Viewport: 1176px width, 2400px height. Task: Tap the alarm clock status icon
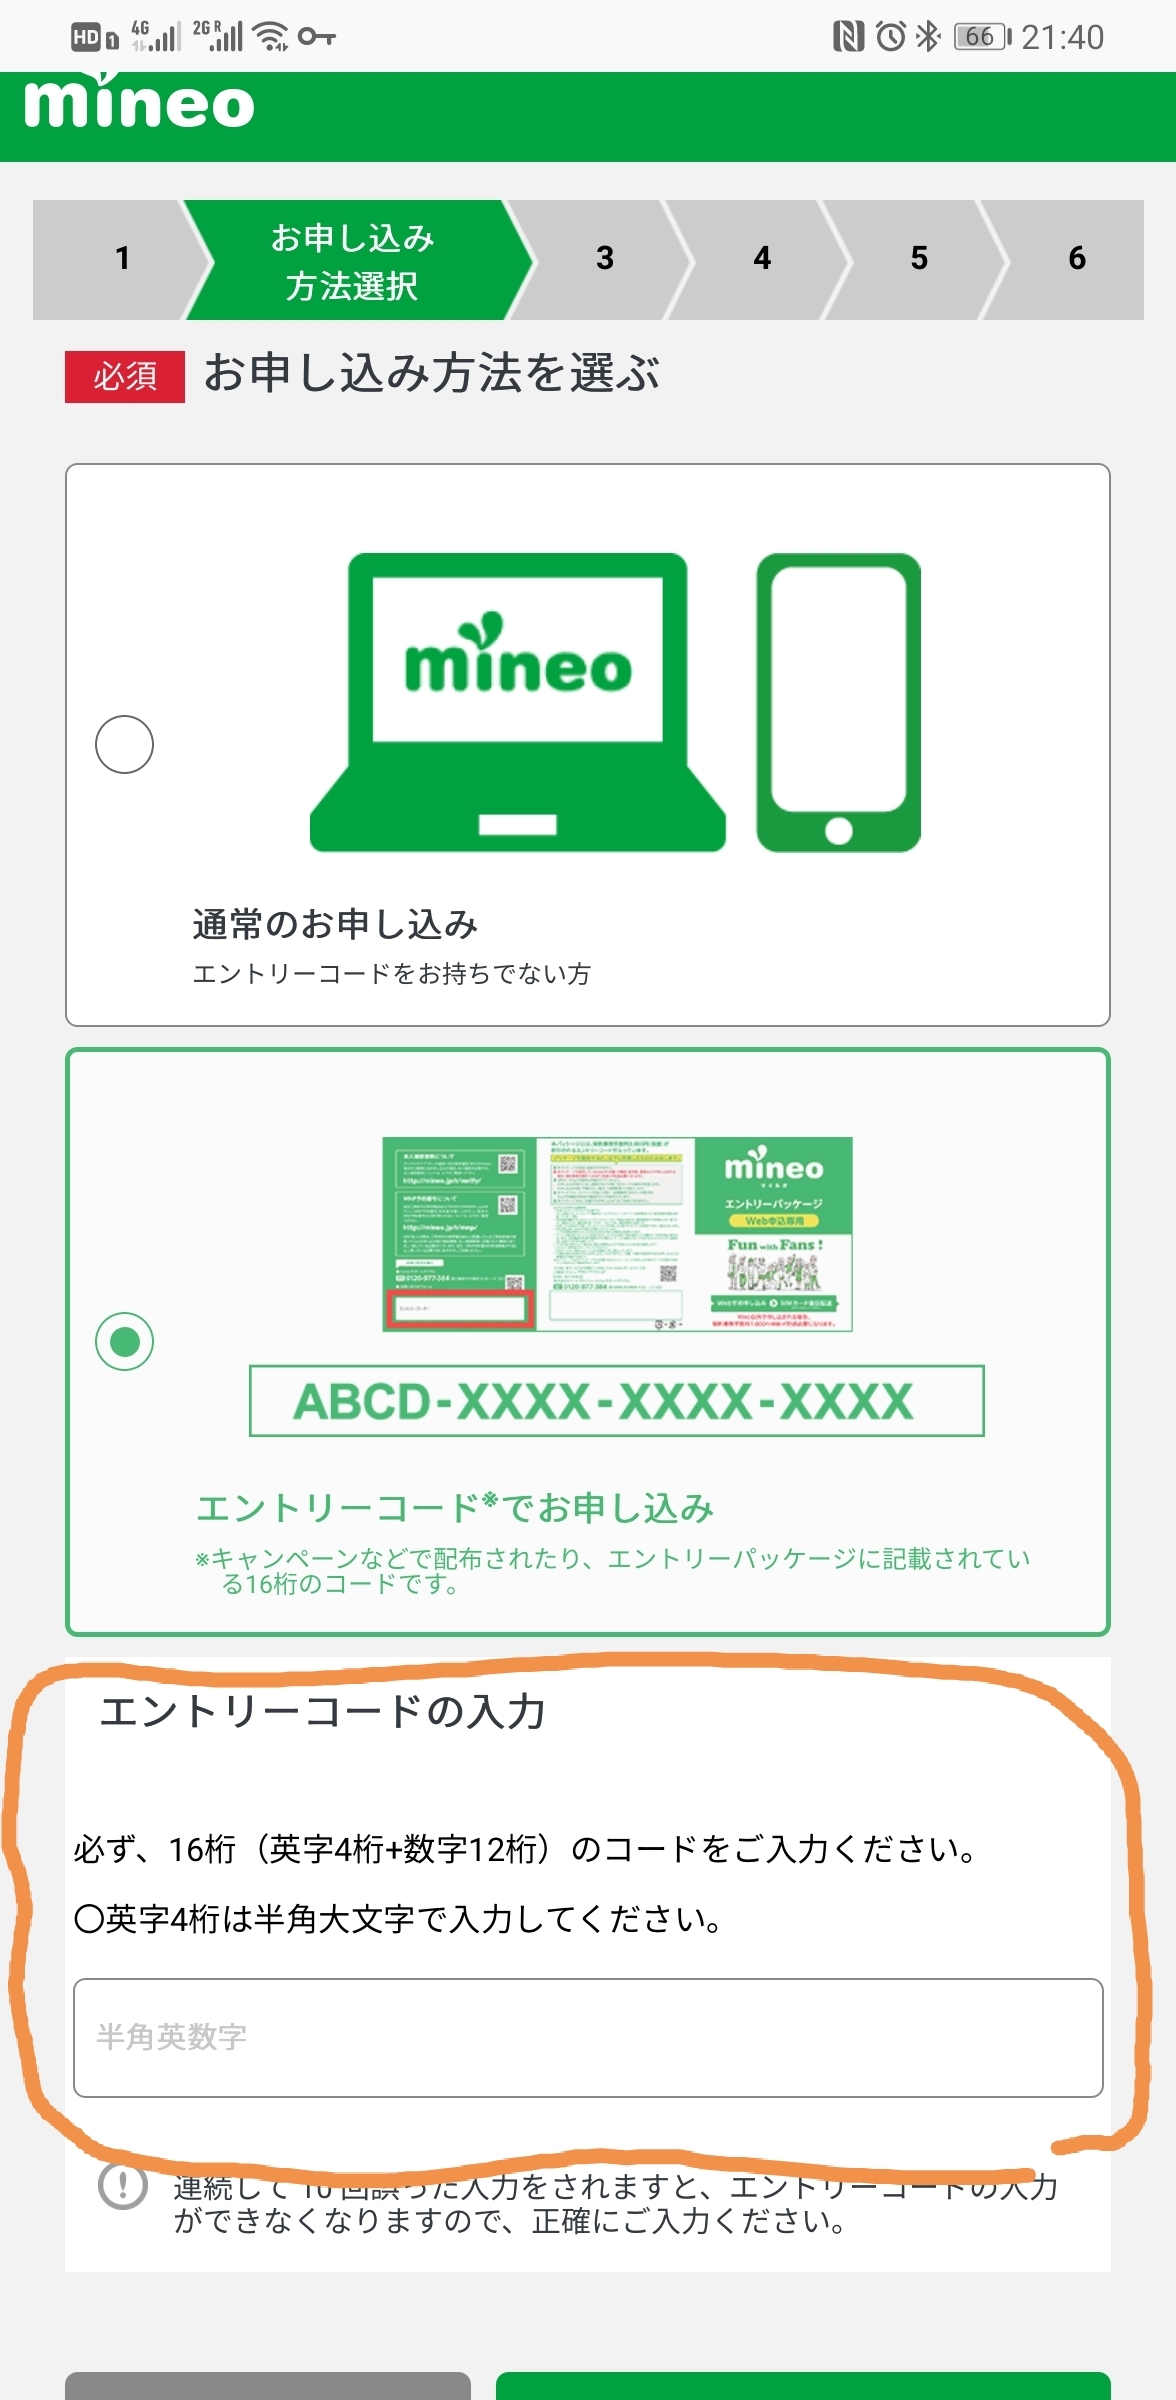coord(890,37)
